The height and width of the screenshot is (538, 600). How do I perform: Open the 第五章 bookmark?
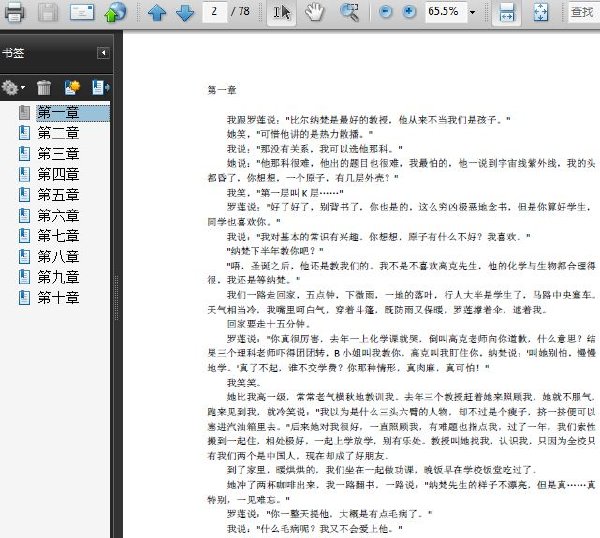tap(58, 195)
